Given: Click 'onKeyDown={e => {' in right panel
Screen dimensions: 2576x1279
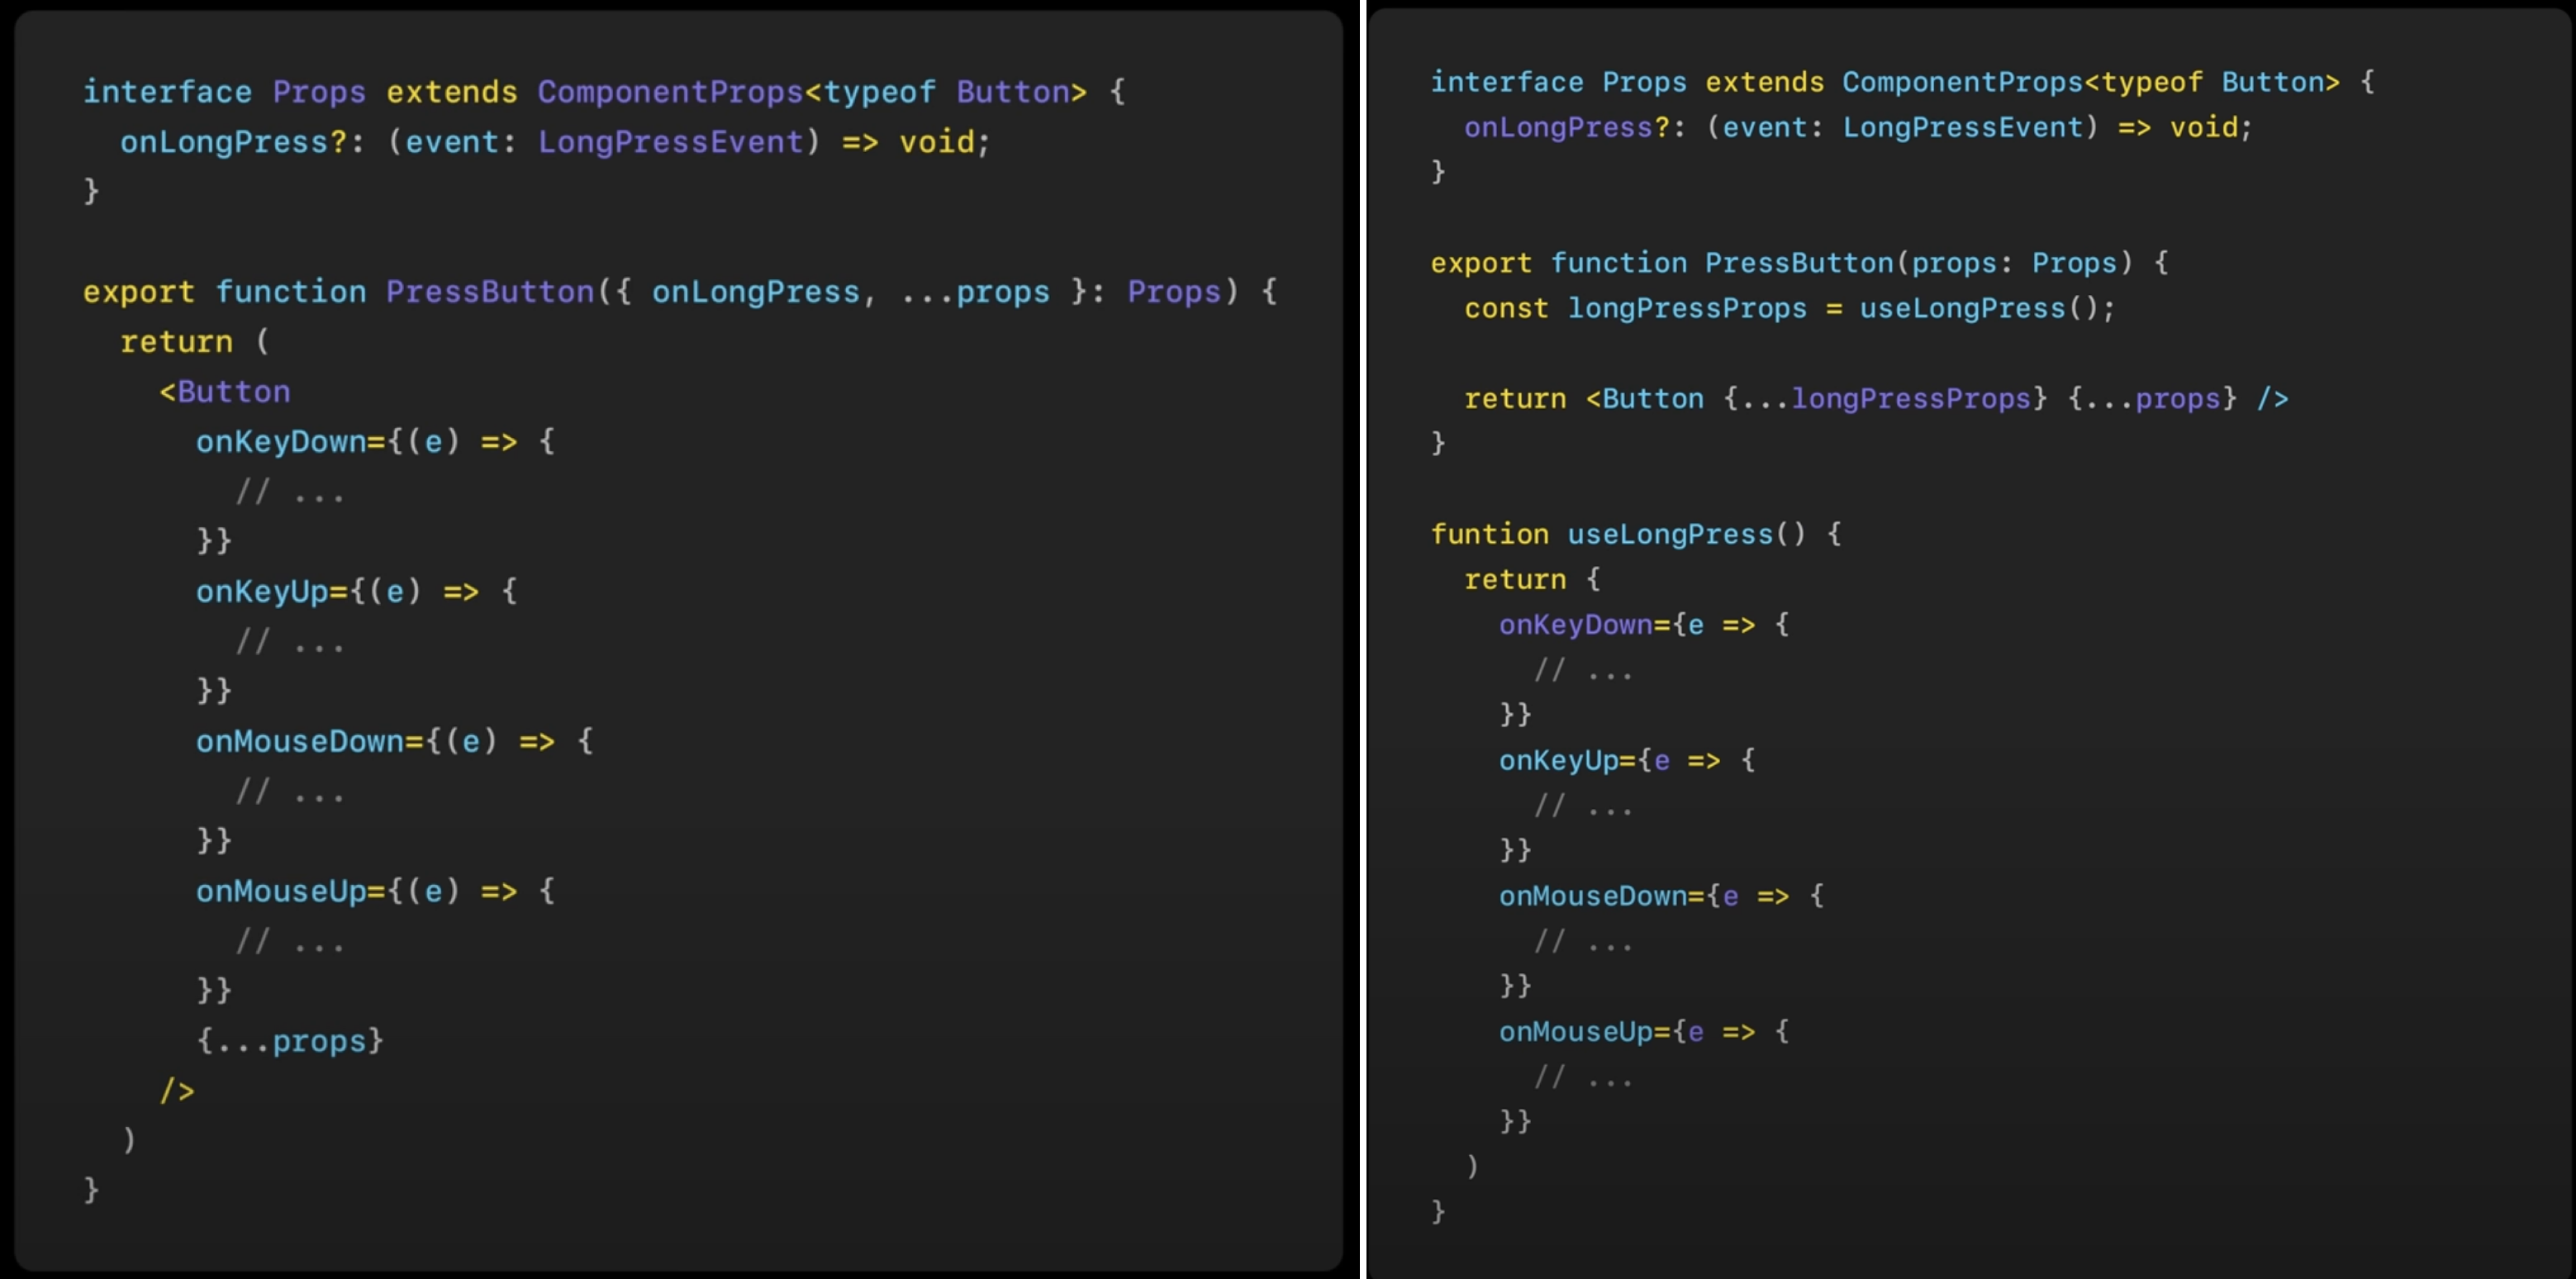Looking at the screenshot, I should [x=1644, y=625].
